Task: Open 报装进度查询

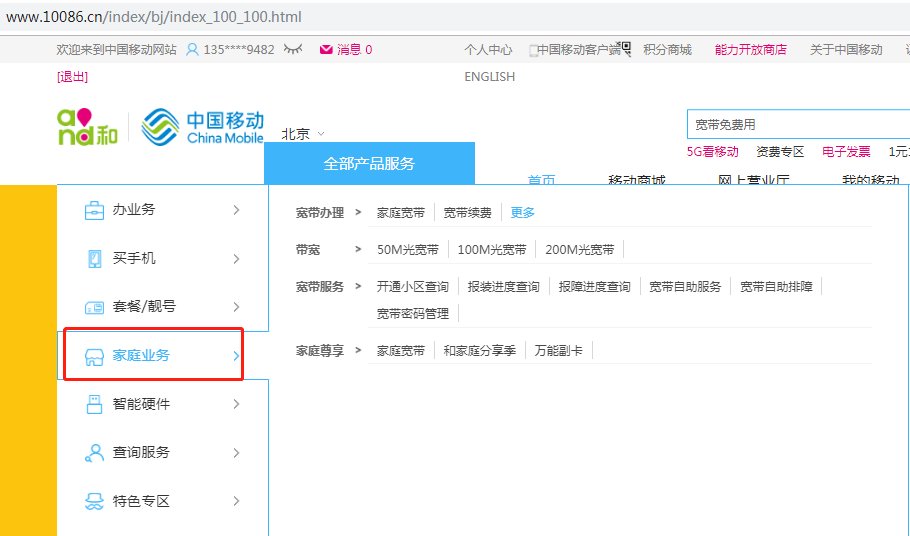Action: [x=504, y=287]
